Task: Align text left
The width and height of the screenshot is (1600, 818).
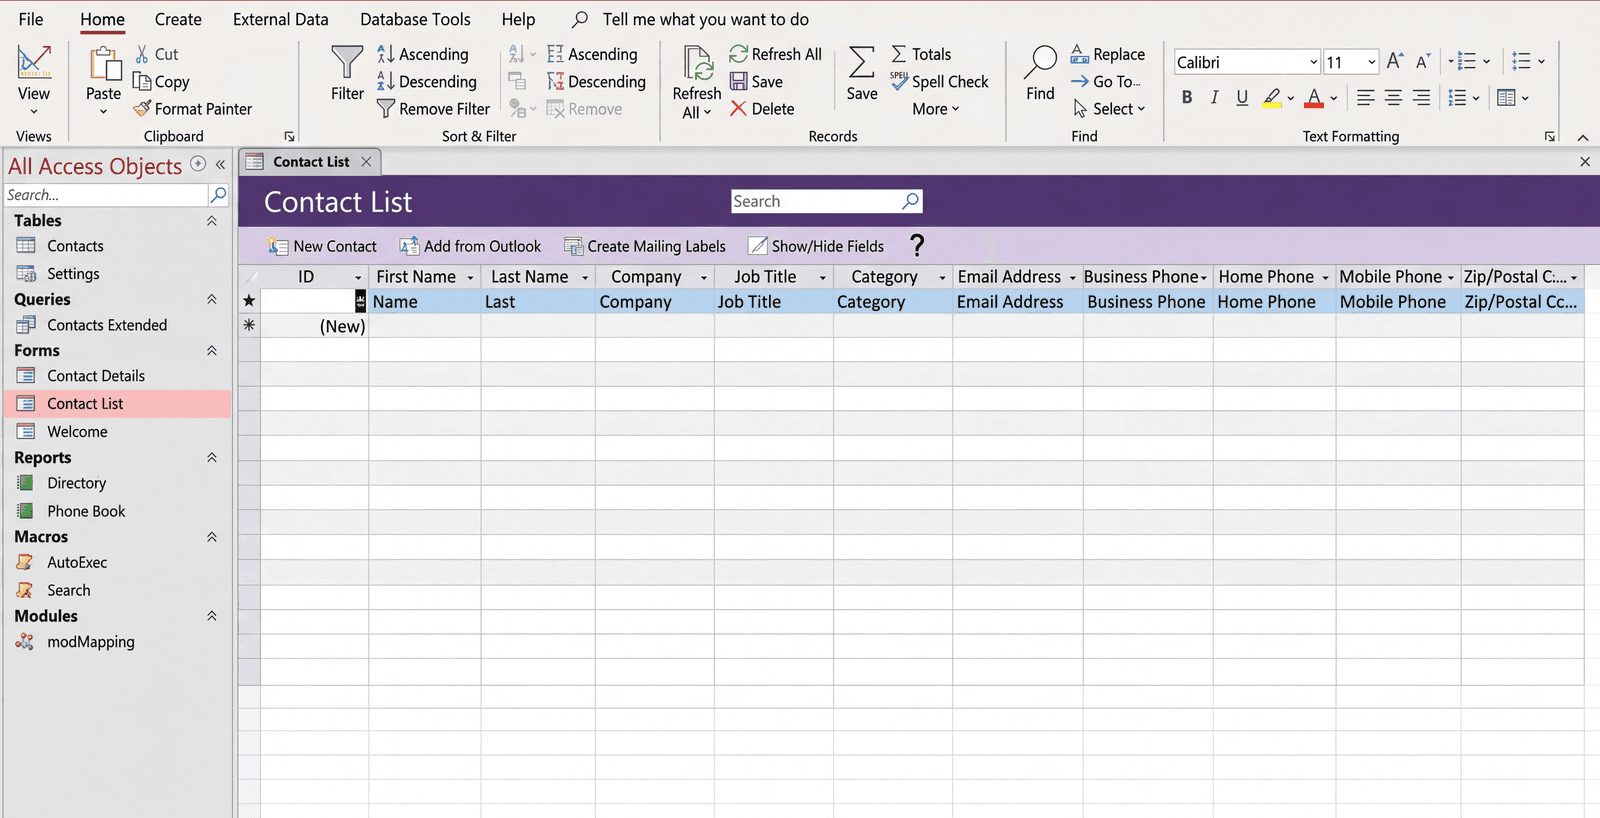Action: coord(1365,97)
